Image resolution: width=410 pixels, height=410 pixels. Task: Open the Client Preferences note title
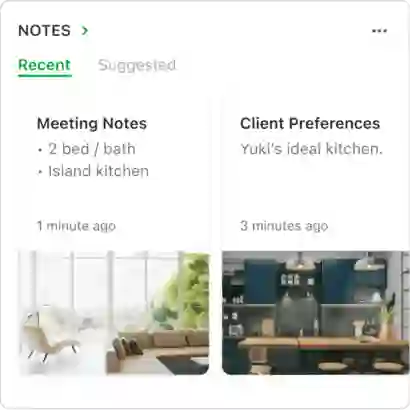[310, 124]
